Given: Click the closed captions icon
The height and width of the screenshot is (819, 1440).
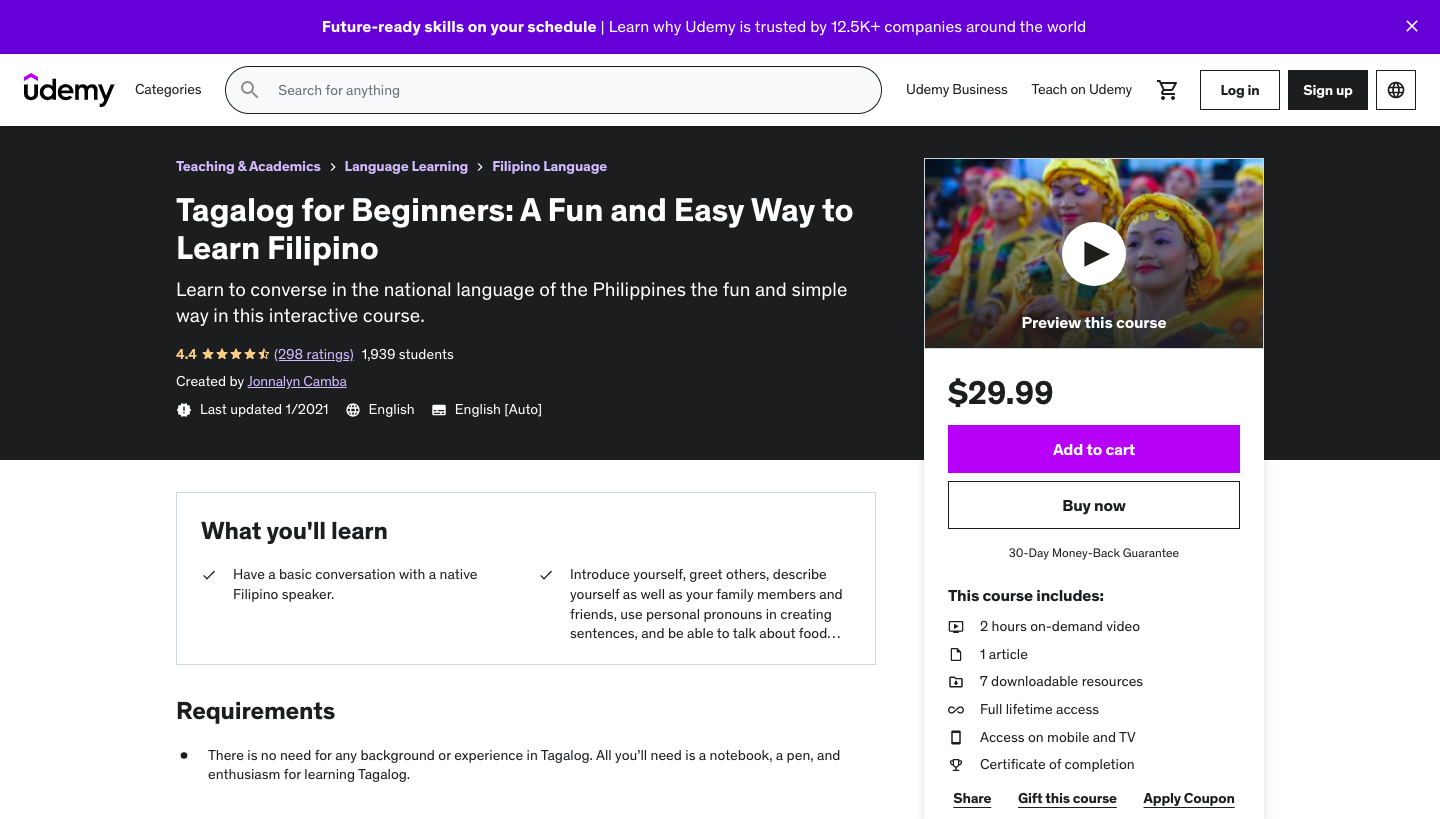Looking at the screenshot, I should pos(439,410).
